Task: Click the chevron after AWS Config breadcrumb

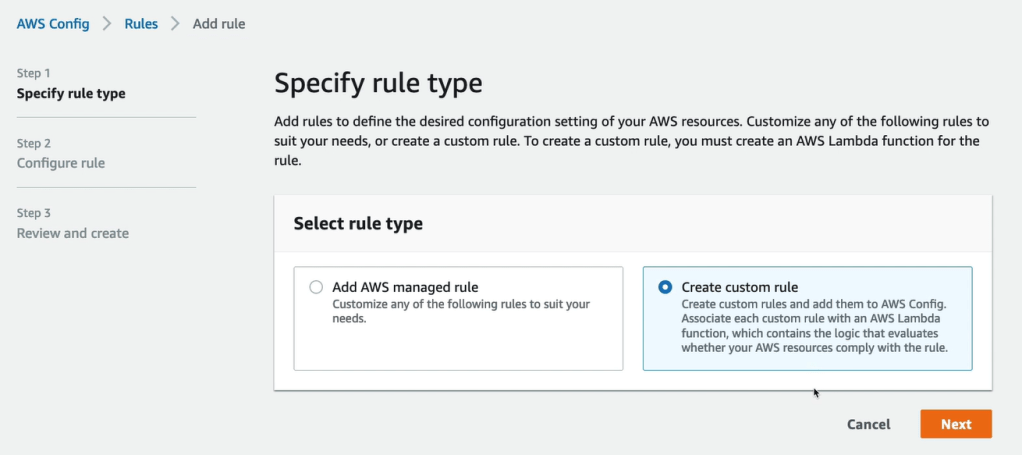Action: pyautogui.click(x=108, y=23)
